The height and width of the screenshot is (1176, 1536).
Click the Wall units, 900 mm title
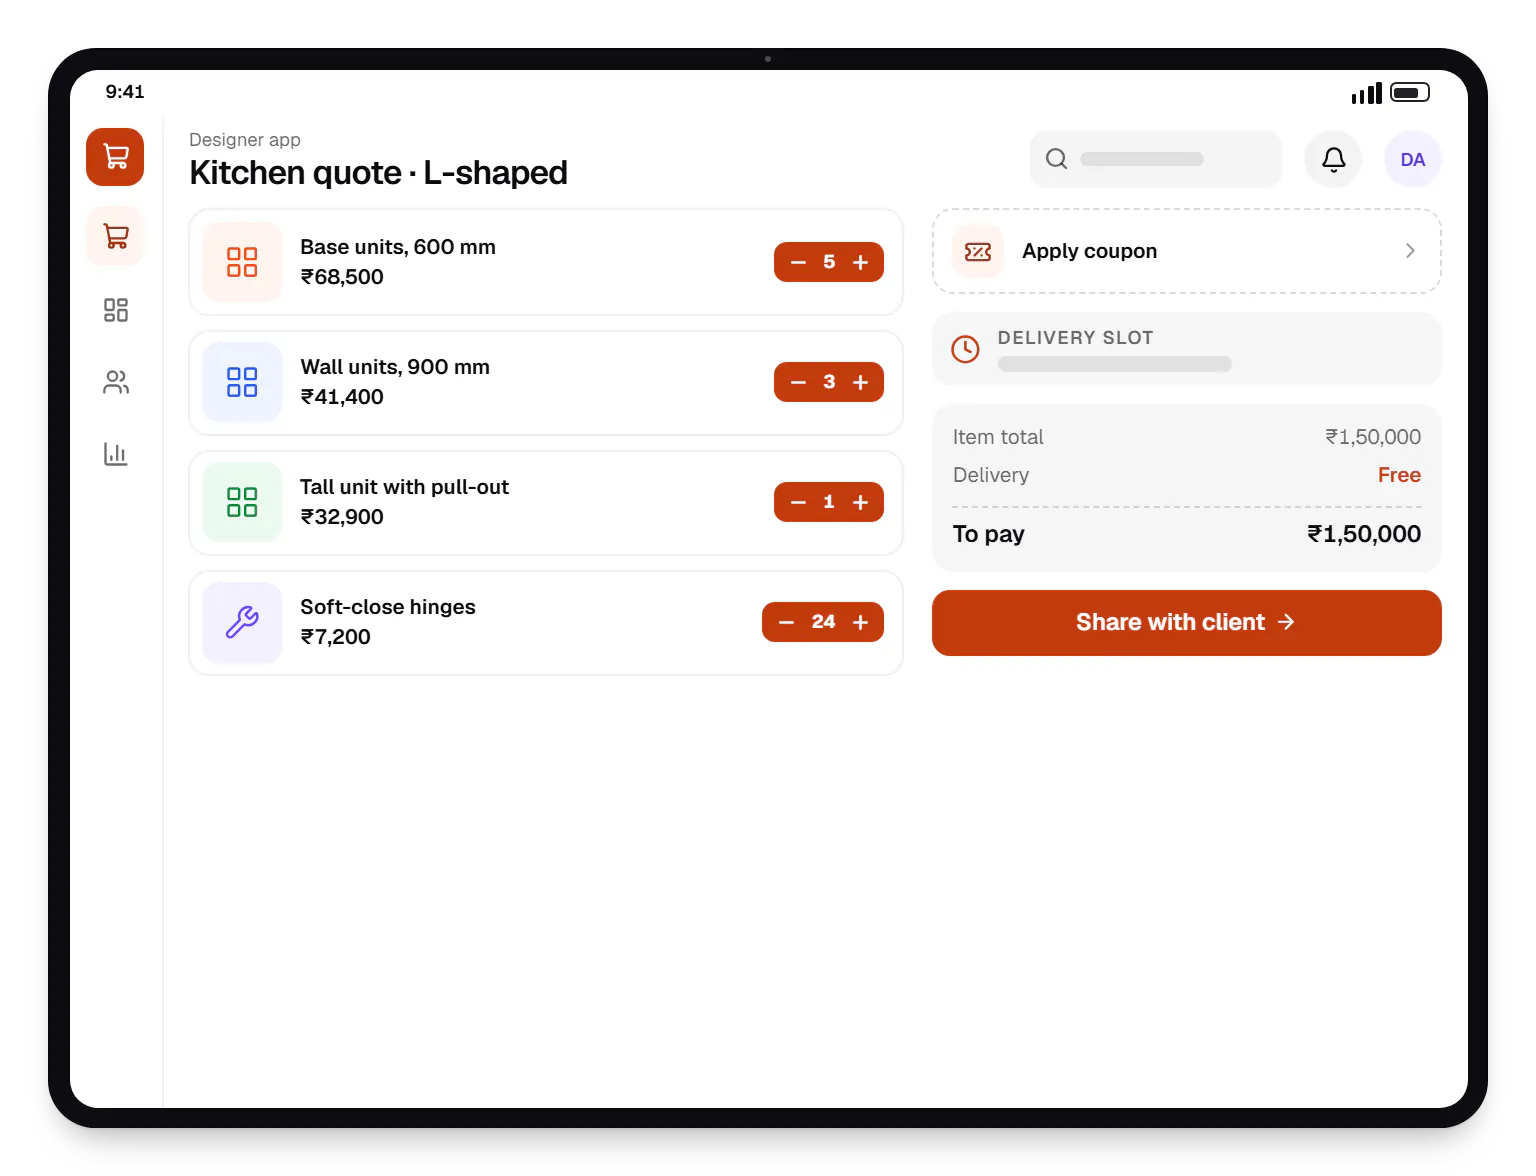click(x=395, y=367)
